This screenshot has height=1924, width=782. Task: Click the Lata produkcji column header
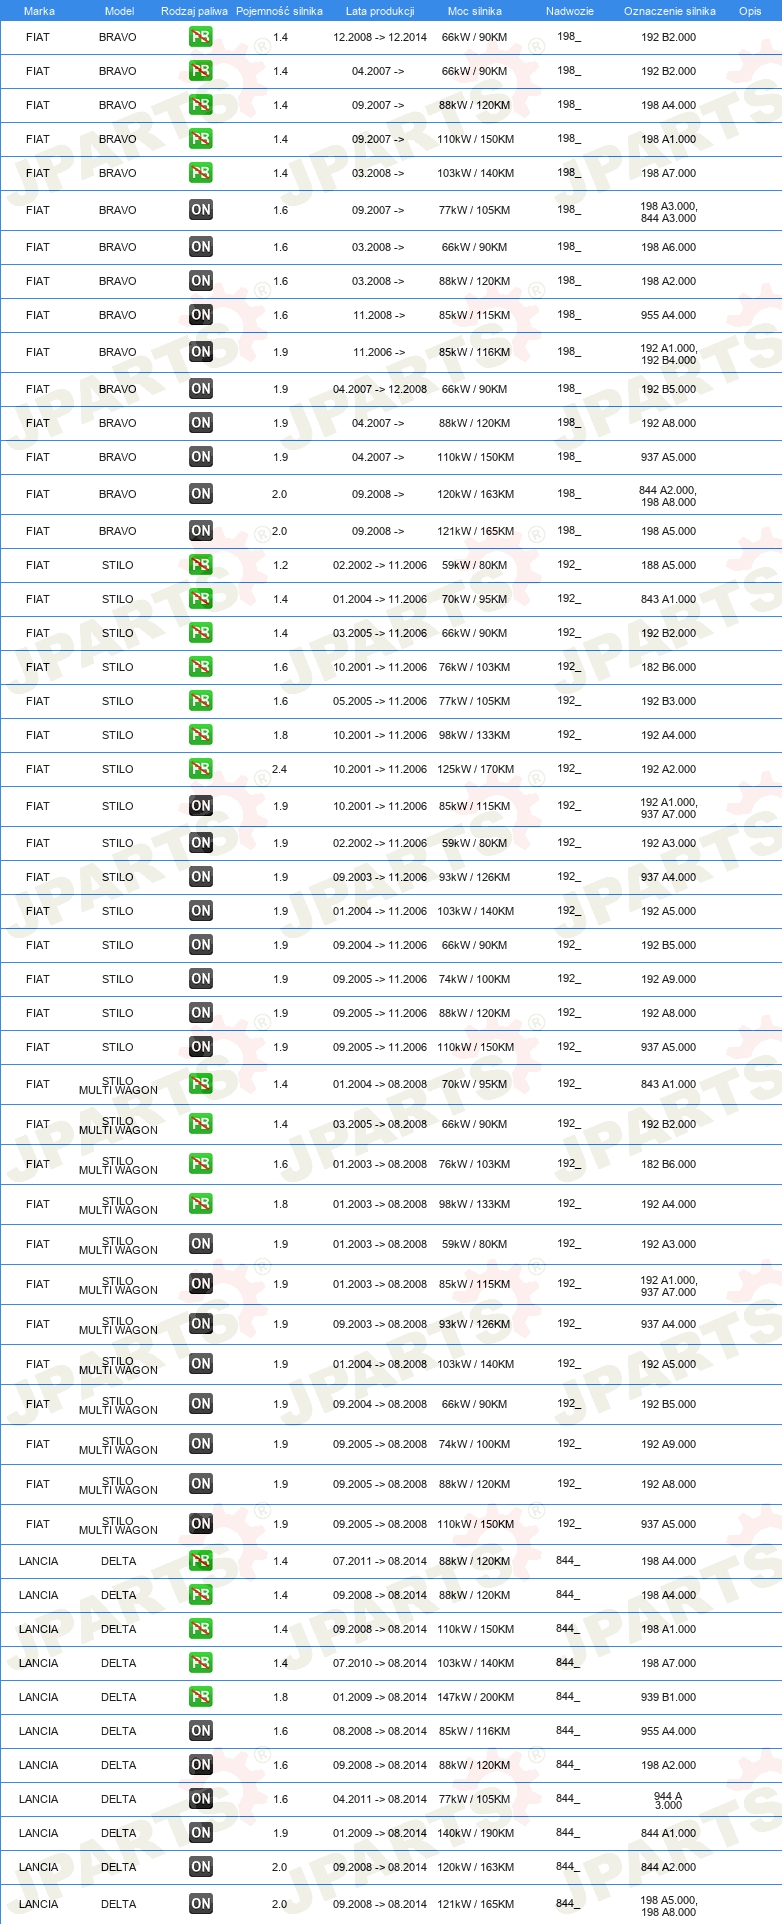tap(380, 11)
